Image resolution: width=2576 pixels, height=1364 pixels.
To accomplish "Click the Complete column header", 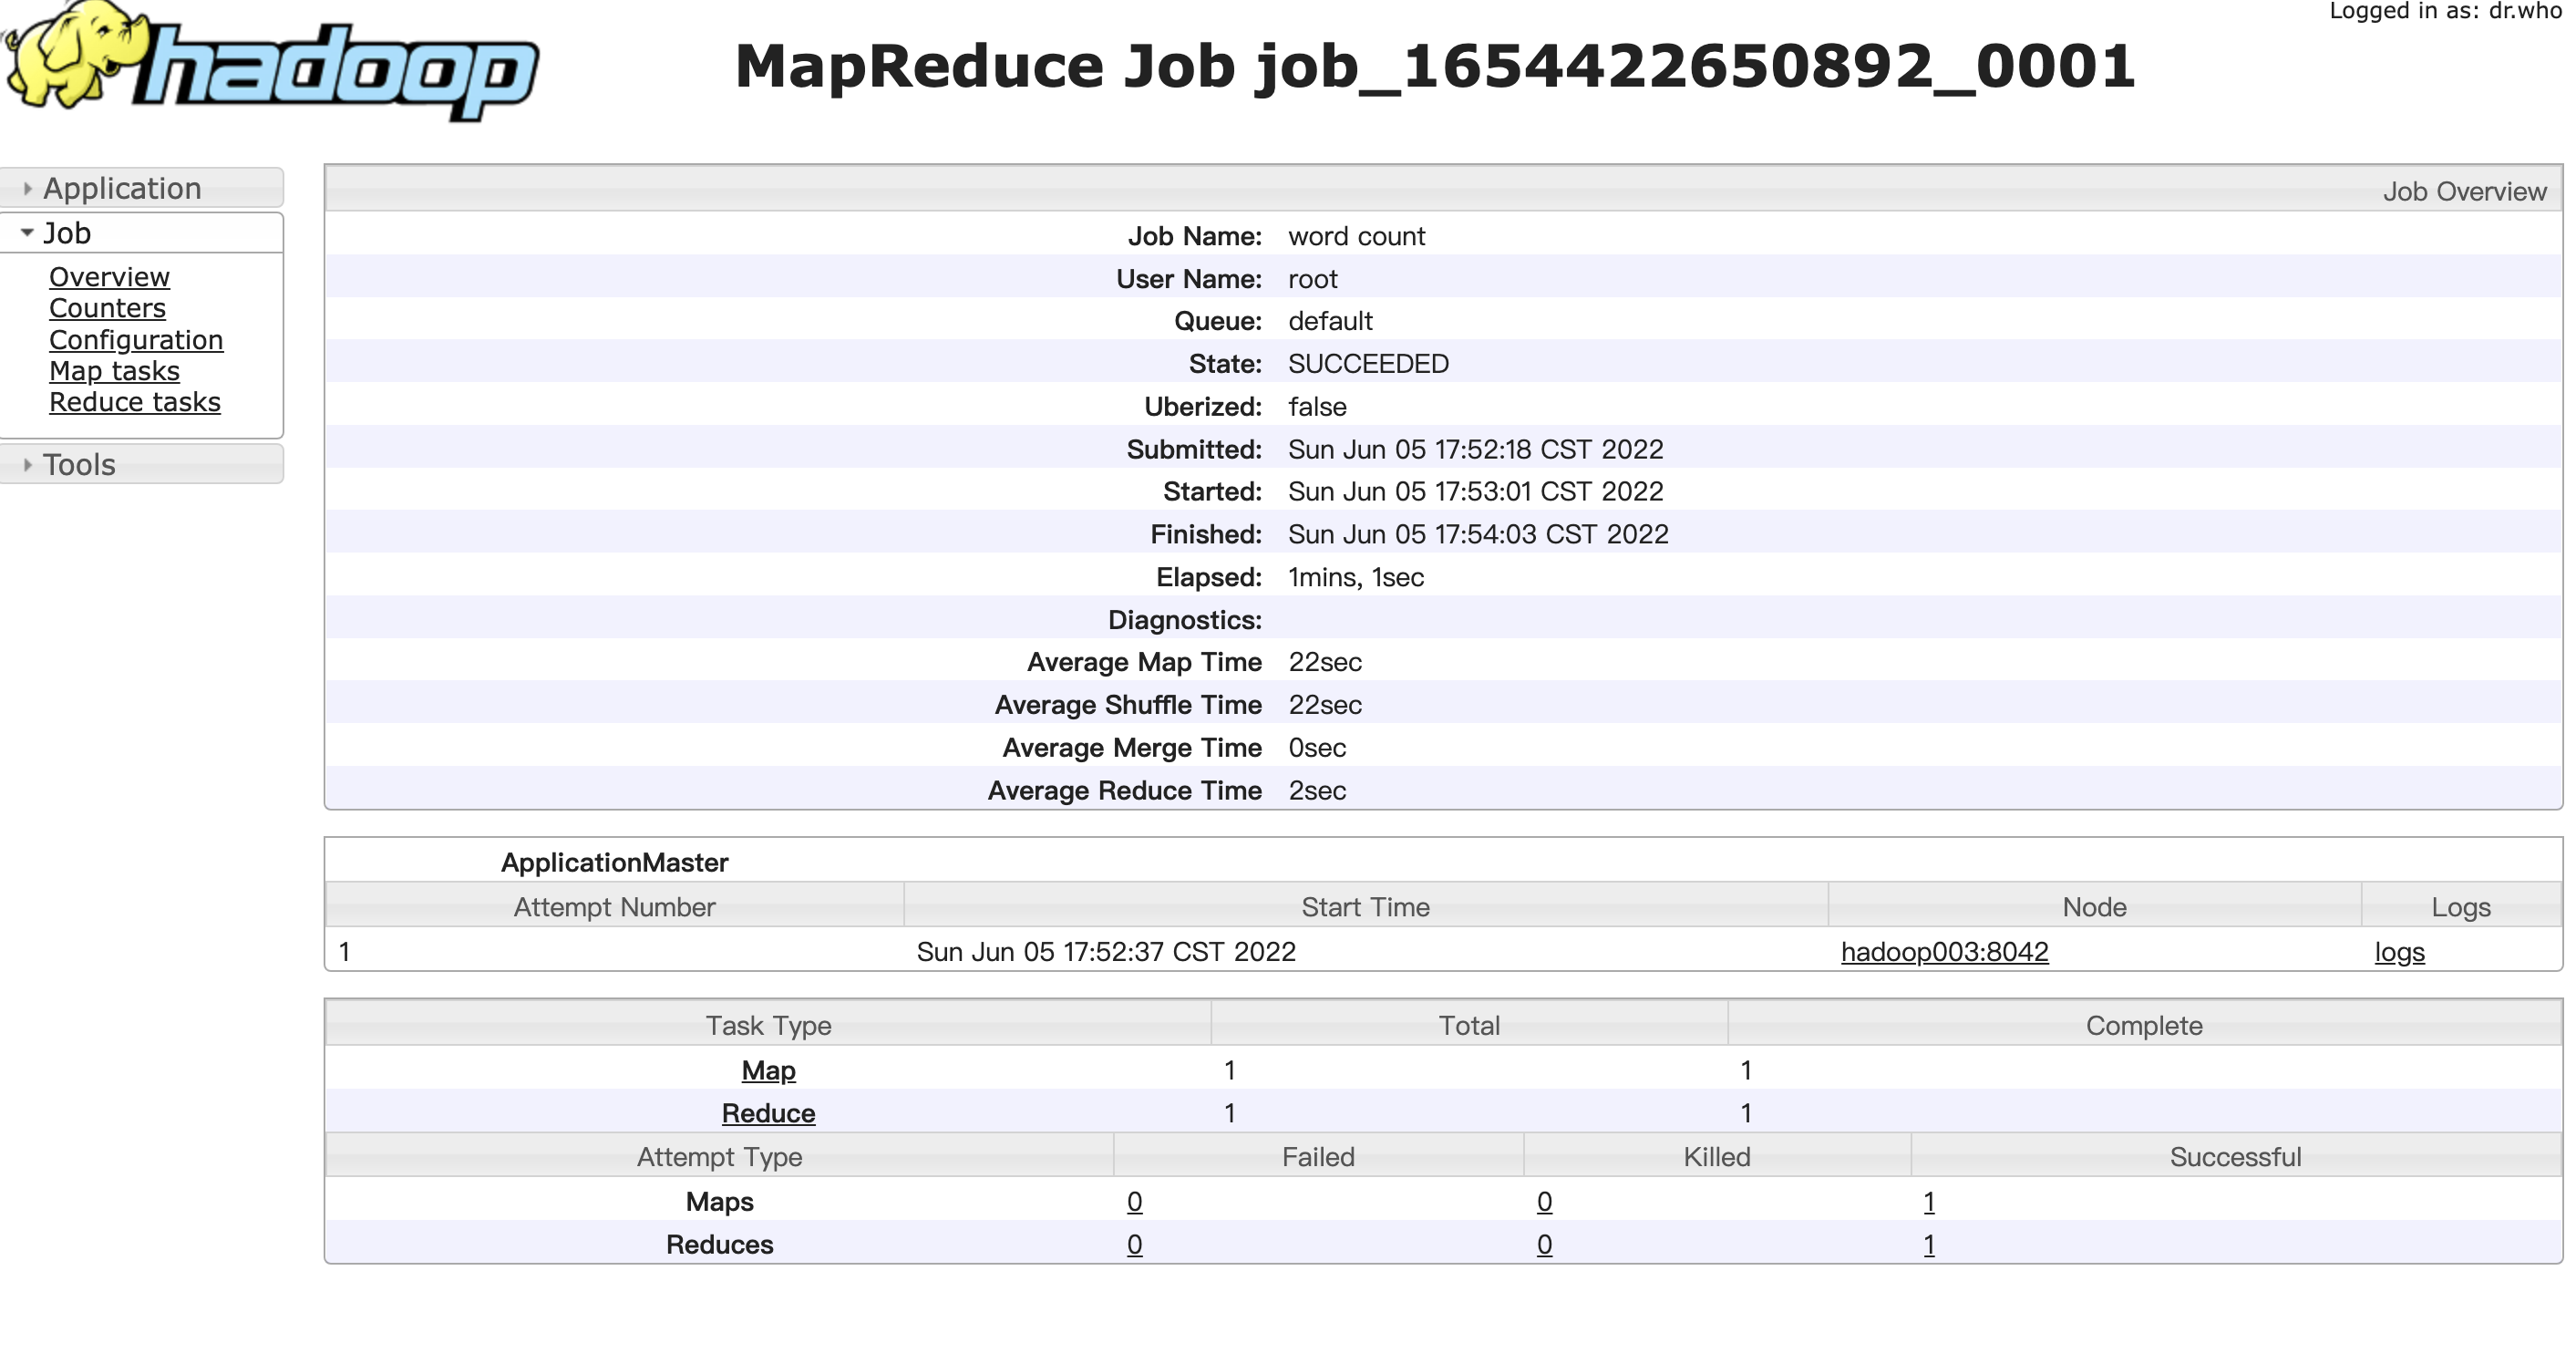I will tap(2144, 1025).
